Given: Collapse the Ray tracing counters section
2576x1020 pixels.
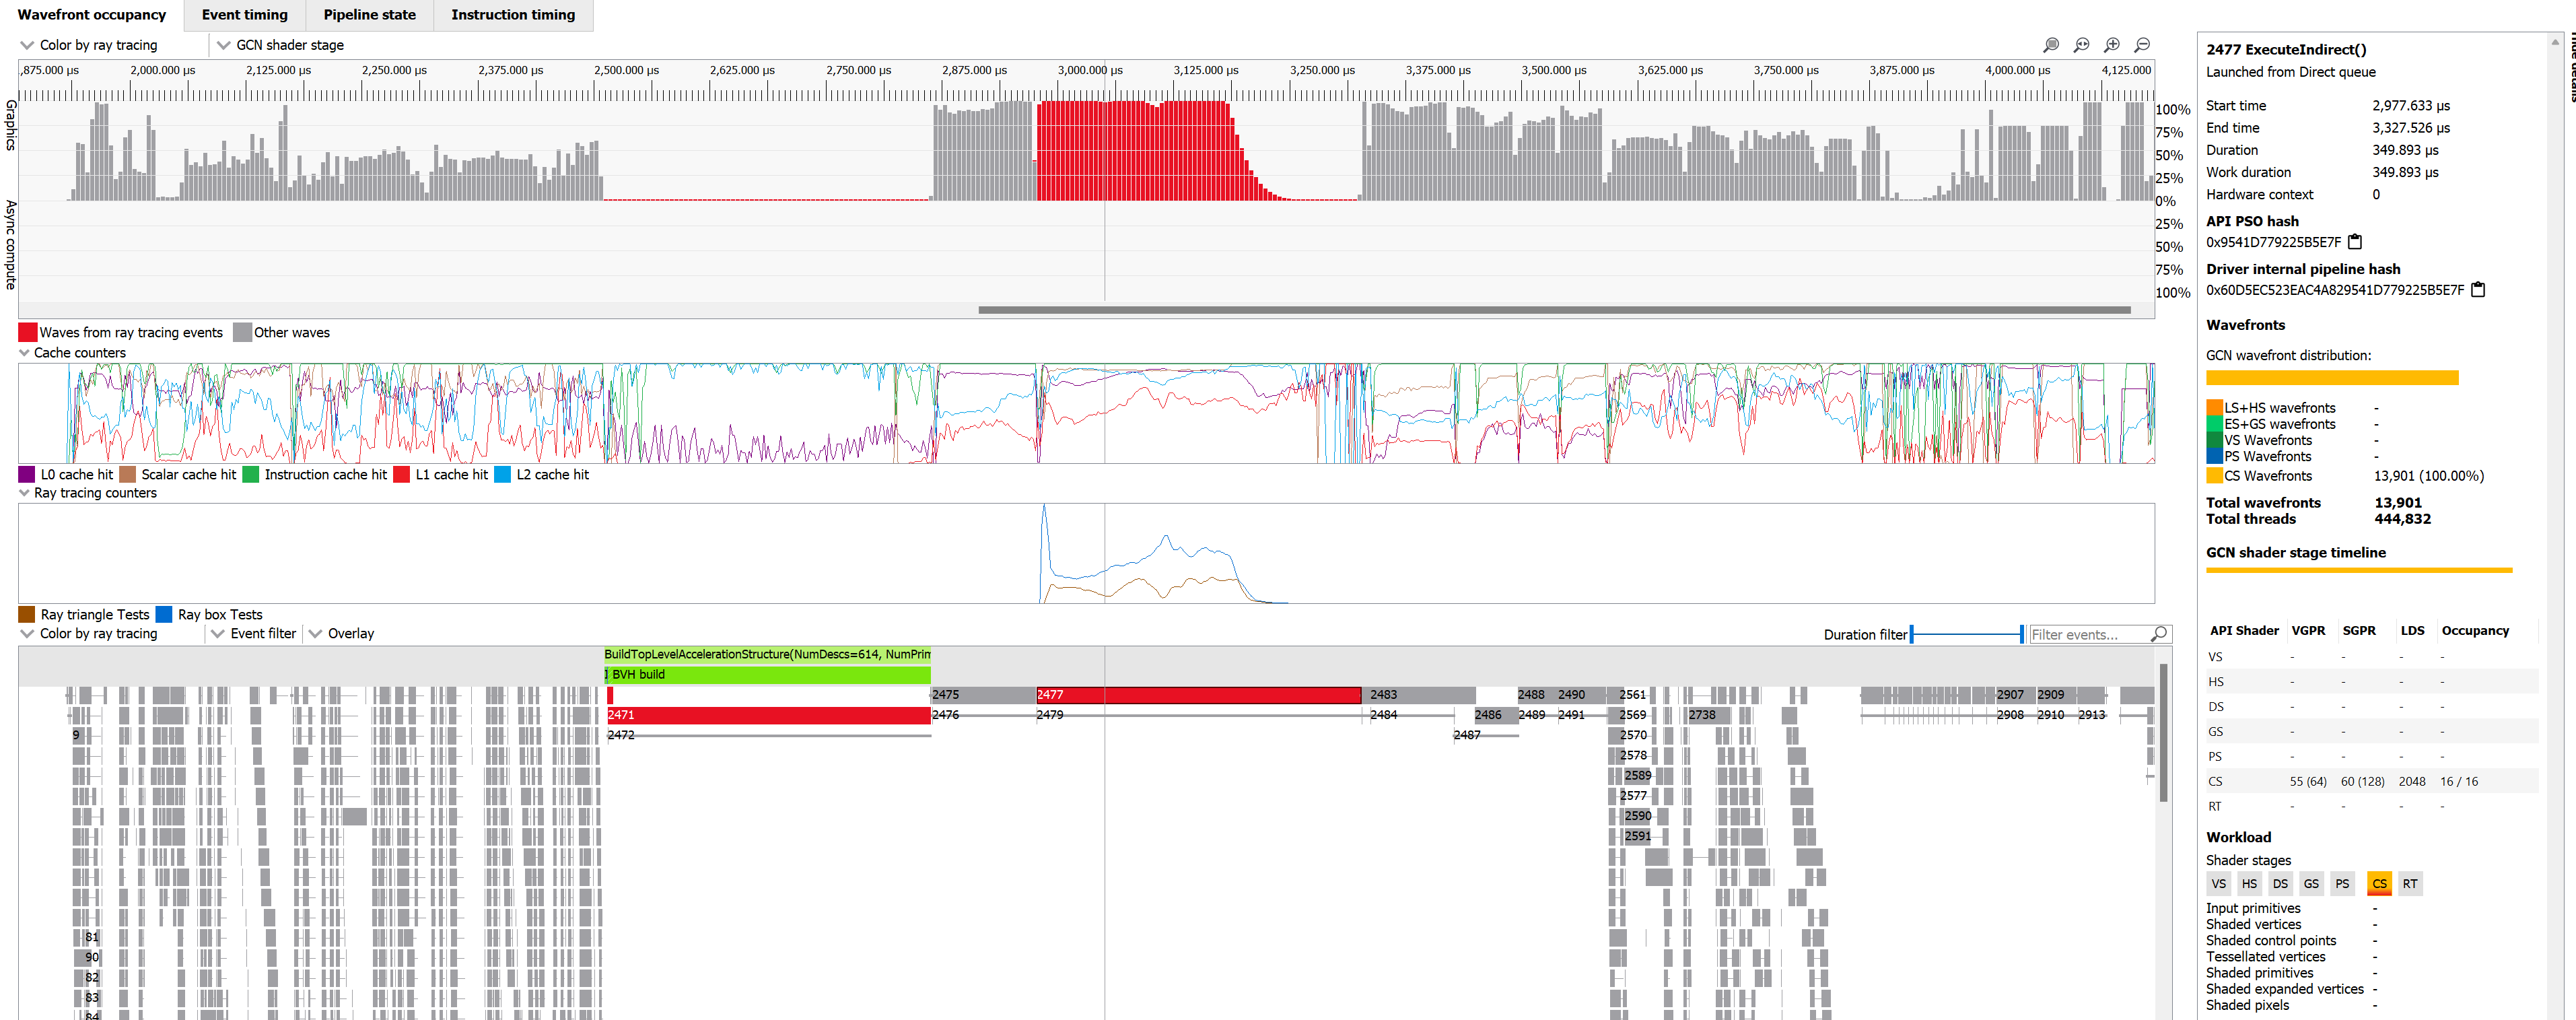Looking at the screenshot, I should coord(25,493).
